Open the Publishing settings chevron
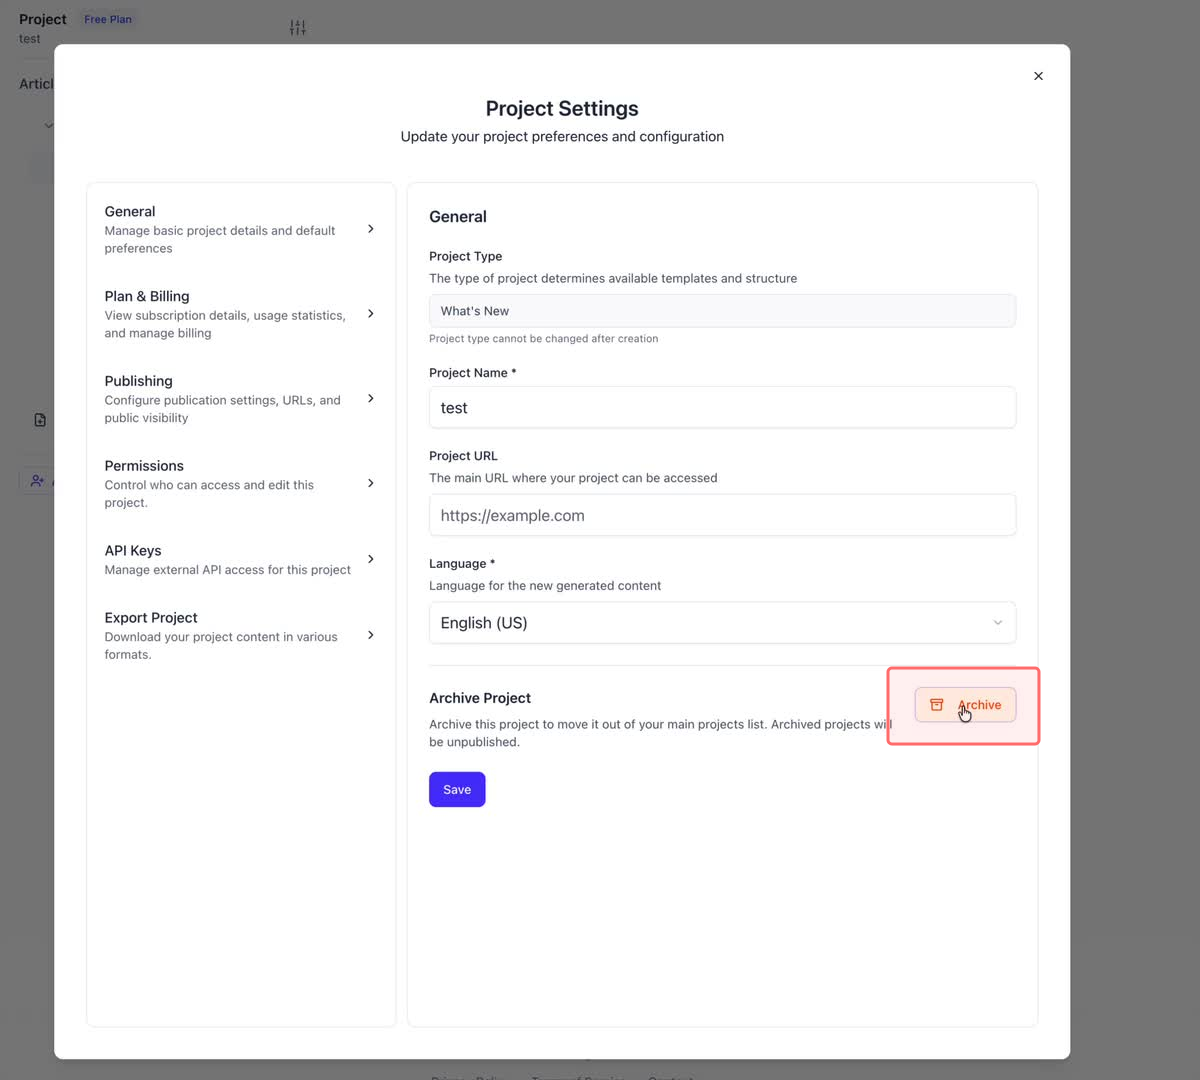1200x1080 pixels. click(x=371, y=399)
